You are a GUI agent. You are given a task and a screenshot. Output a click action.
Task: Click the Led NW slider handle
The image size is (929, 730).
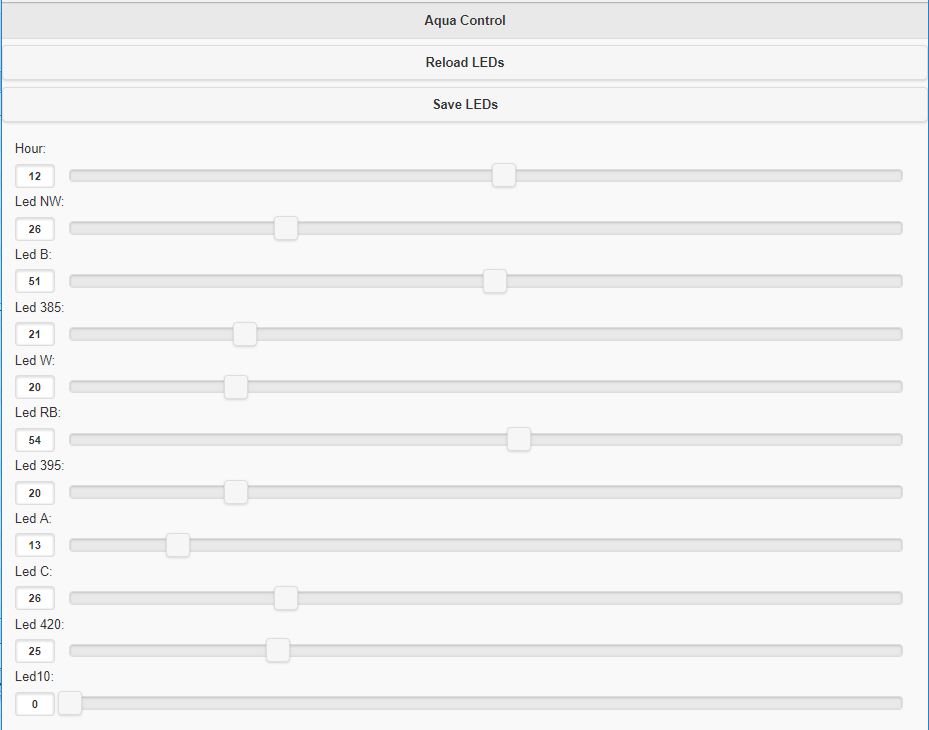coord(286,228)
